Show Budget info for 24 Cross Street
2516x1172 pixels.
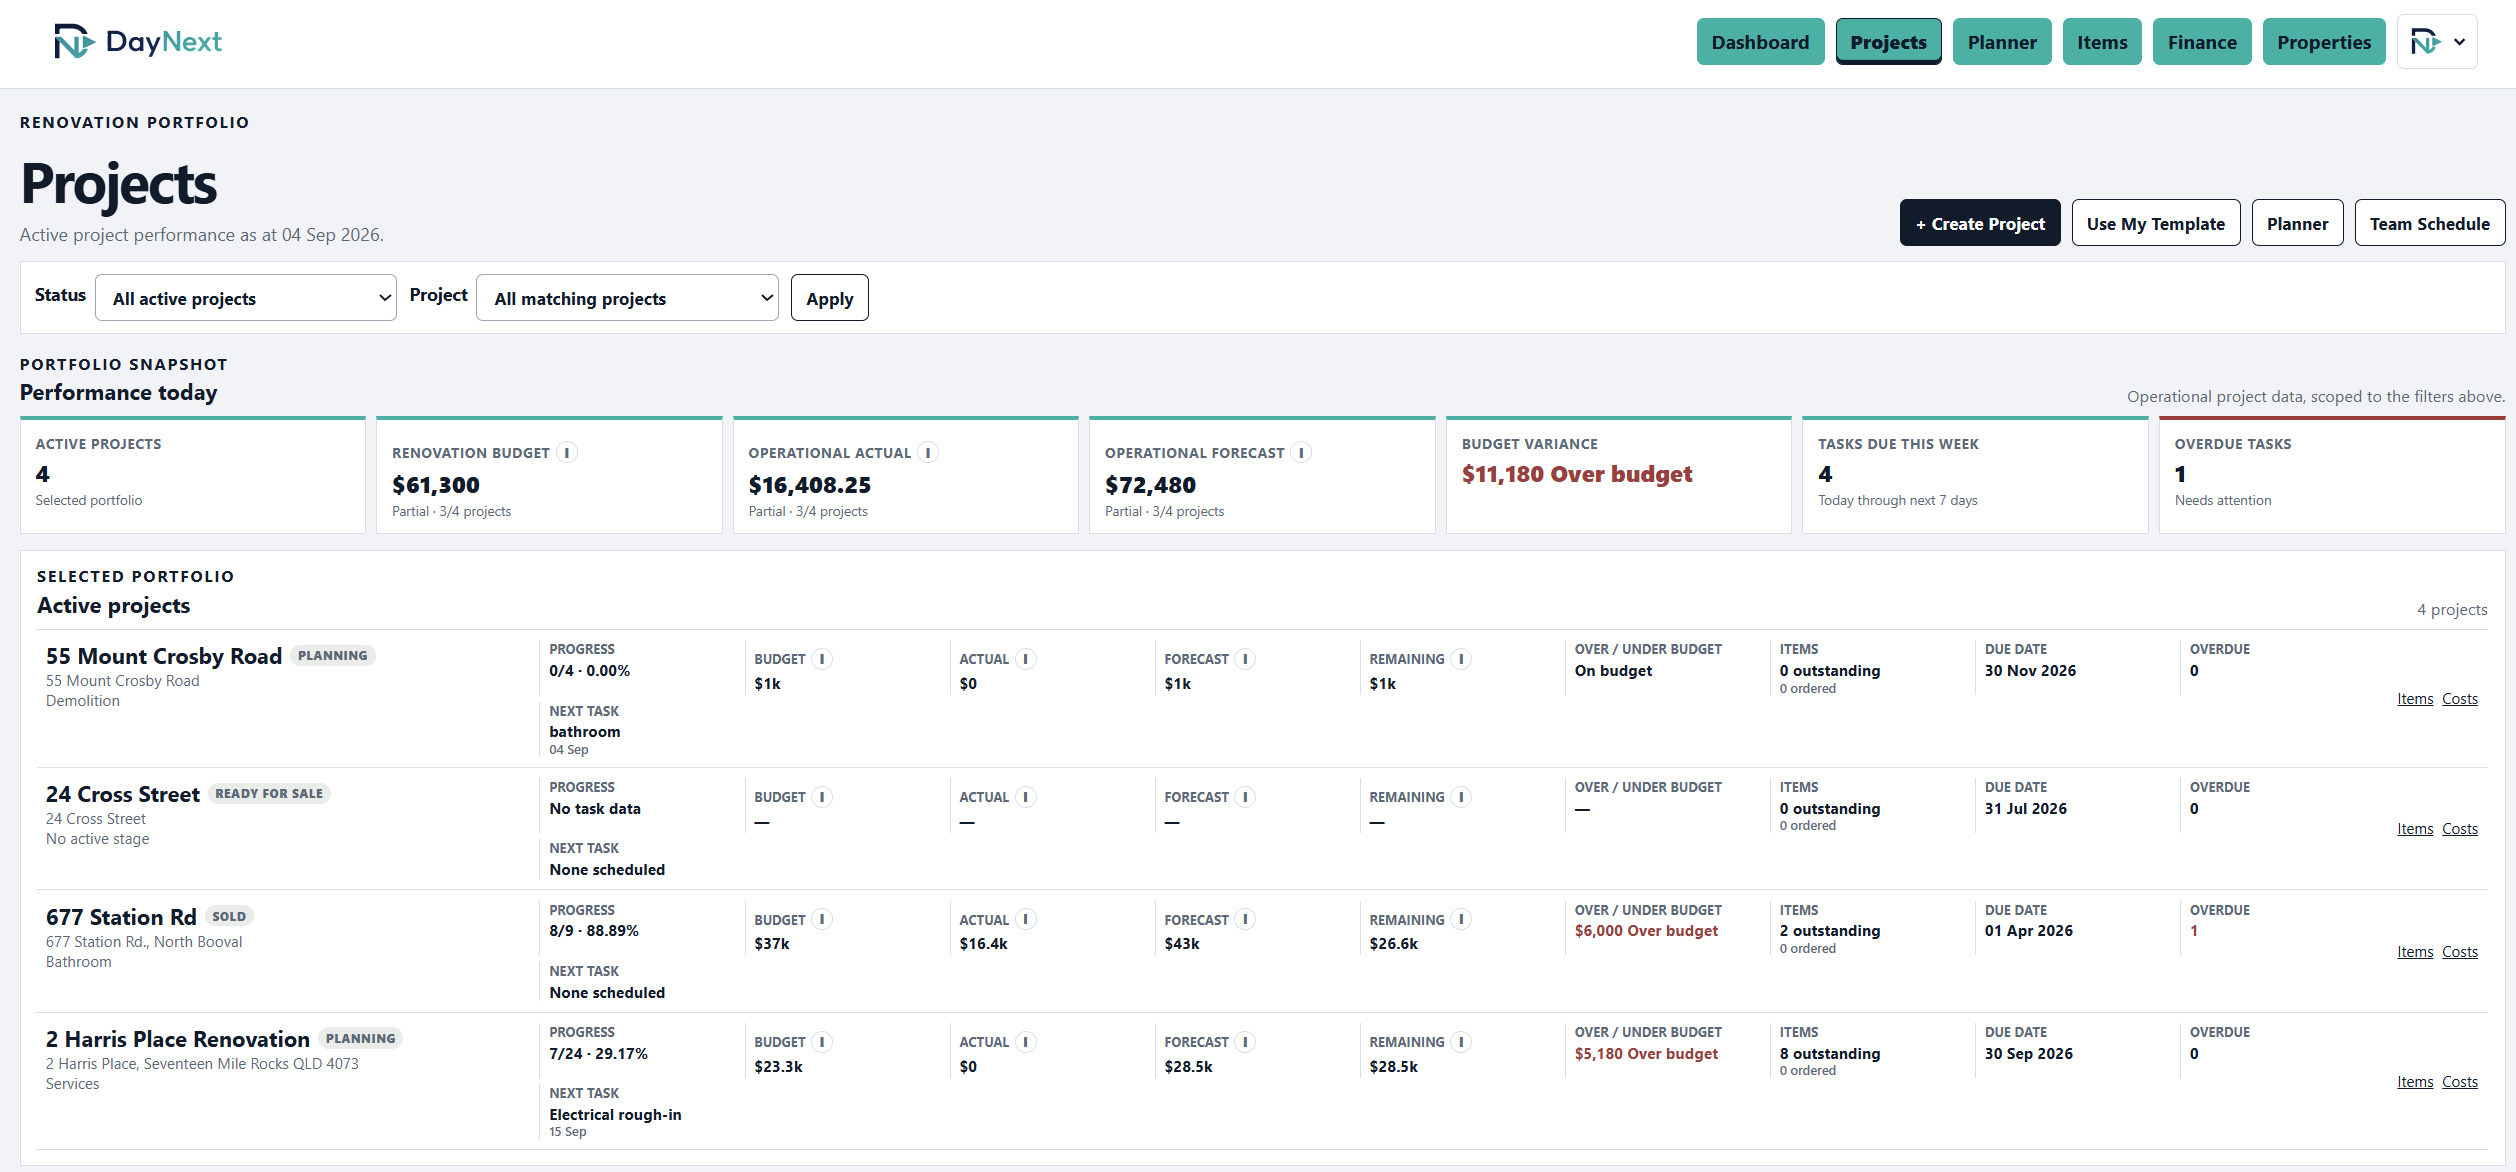pos(822,797)
